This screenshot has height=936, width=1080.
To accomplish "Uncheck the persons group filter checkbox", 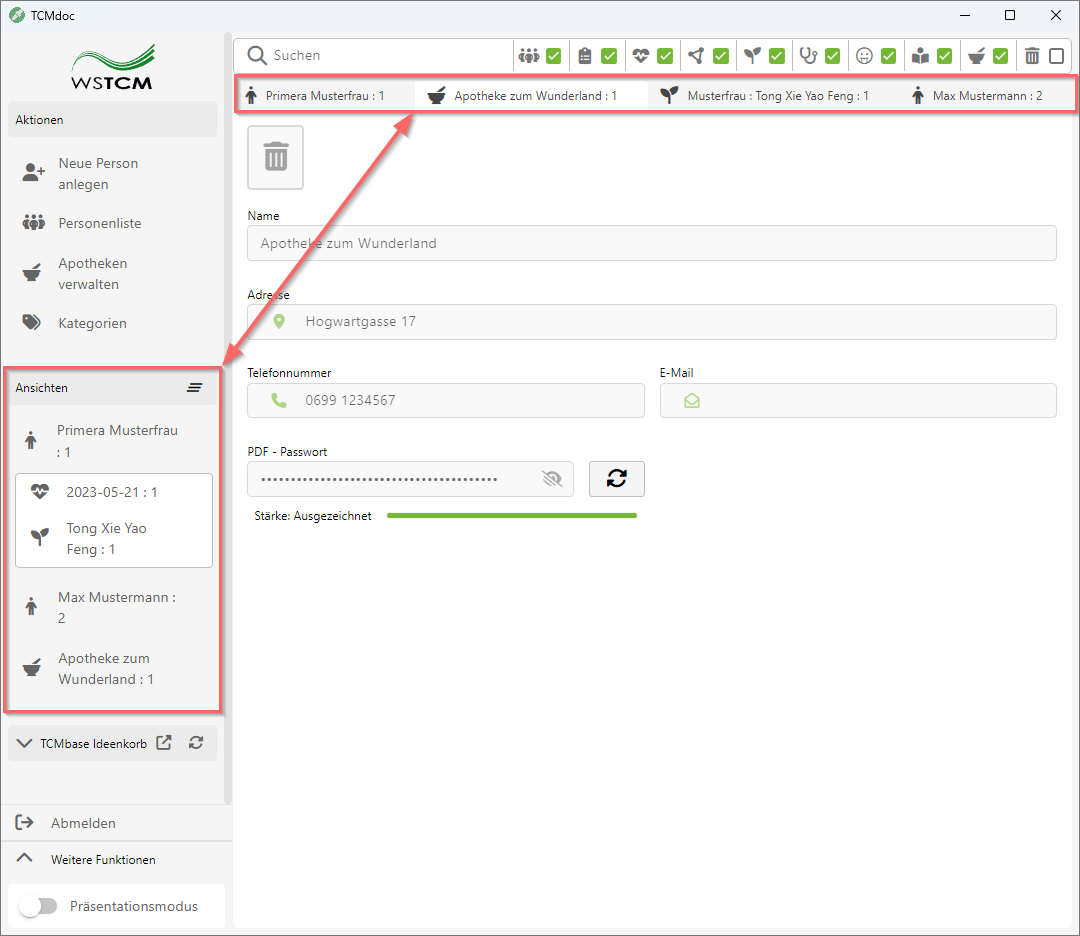I will [x=553, y=56].
